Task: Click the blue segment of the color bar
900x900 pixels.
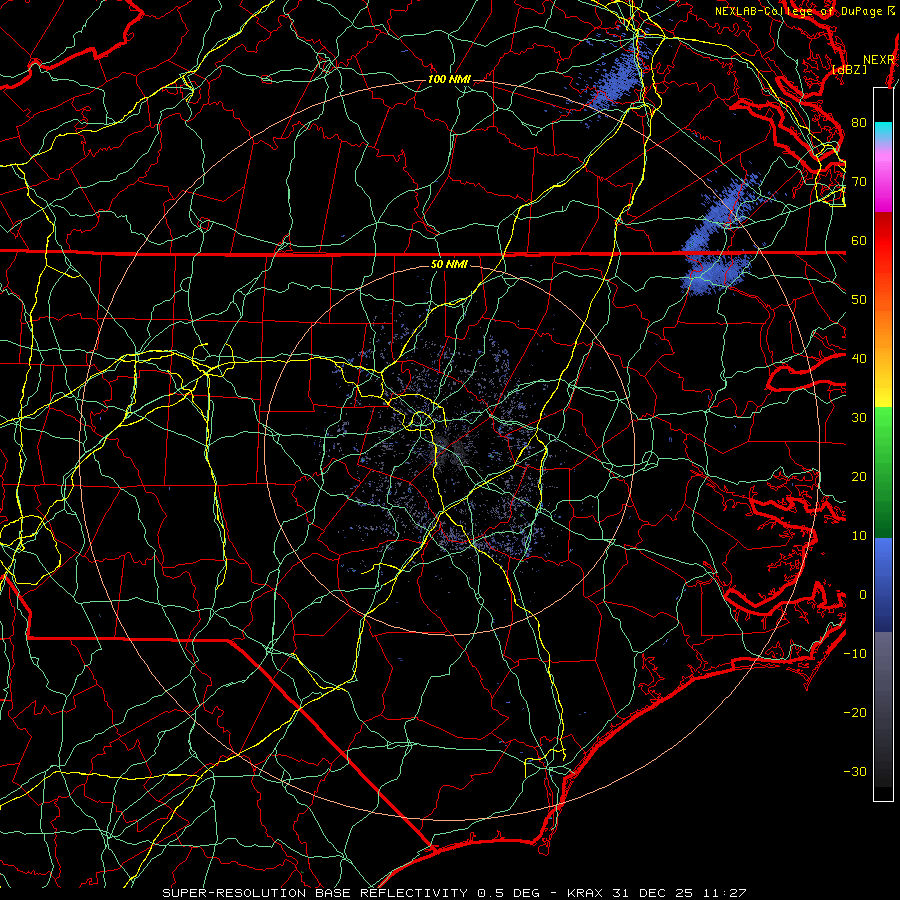Action: pos(883,584)
